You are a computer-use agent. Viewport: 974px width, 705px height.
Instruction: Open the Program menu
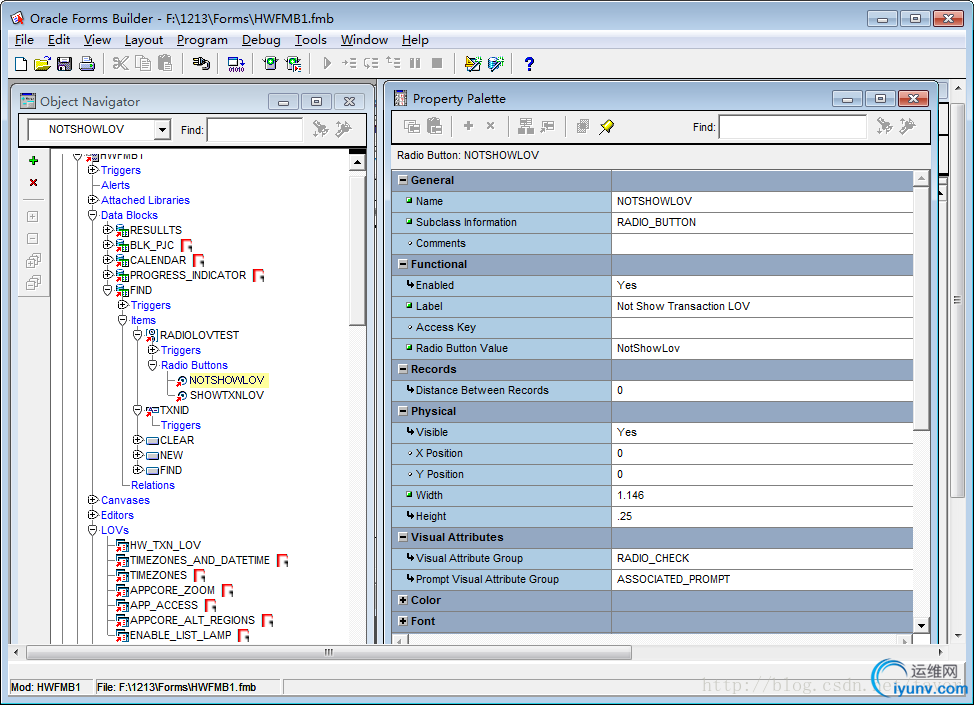point(202,40)
